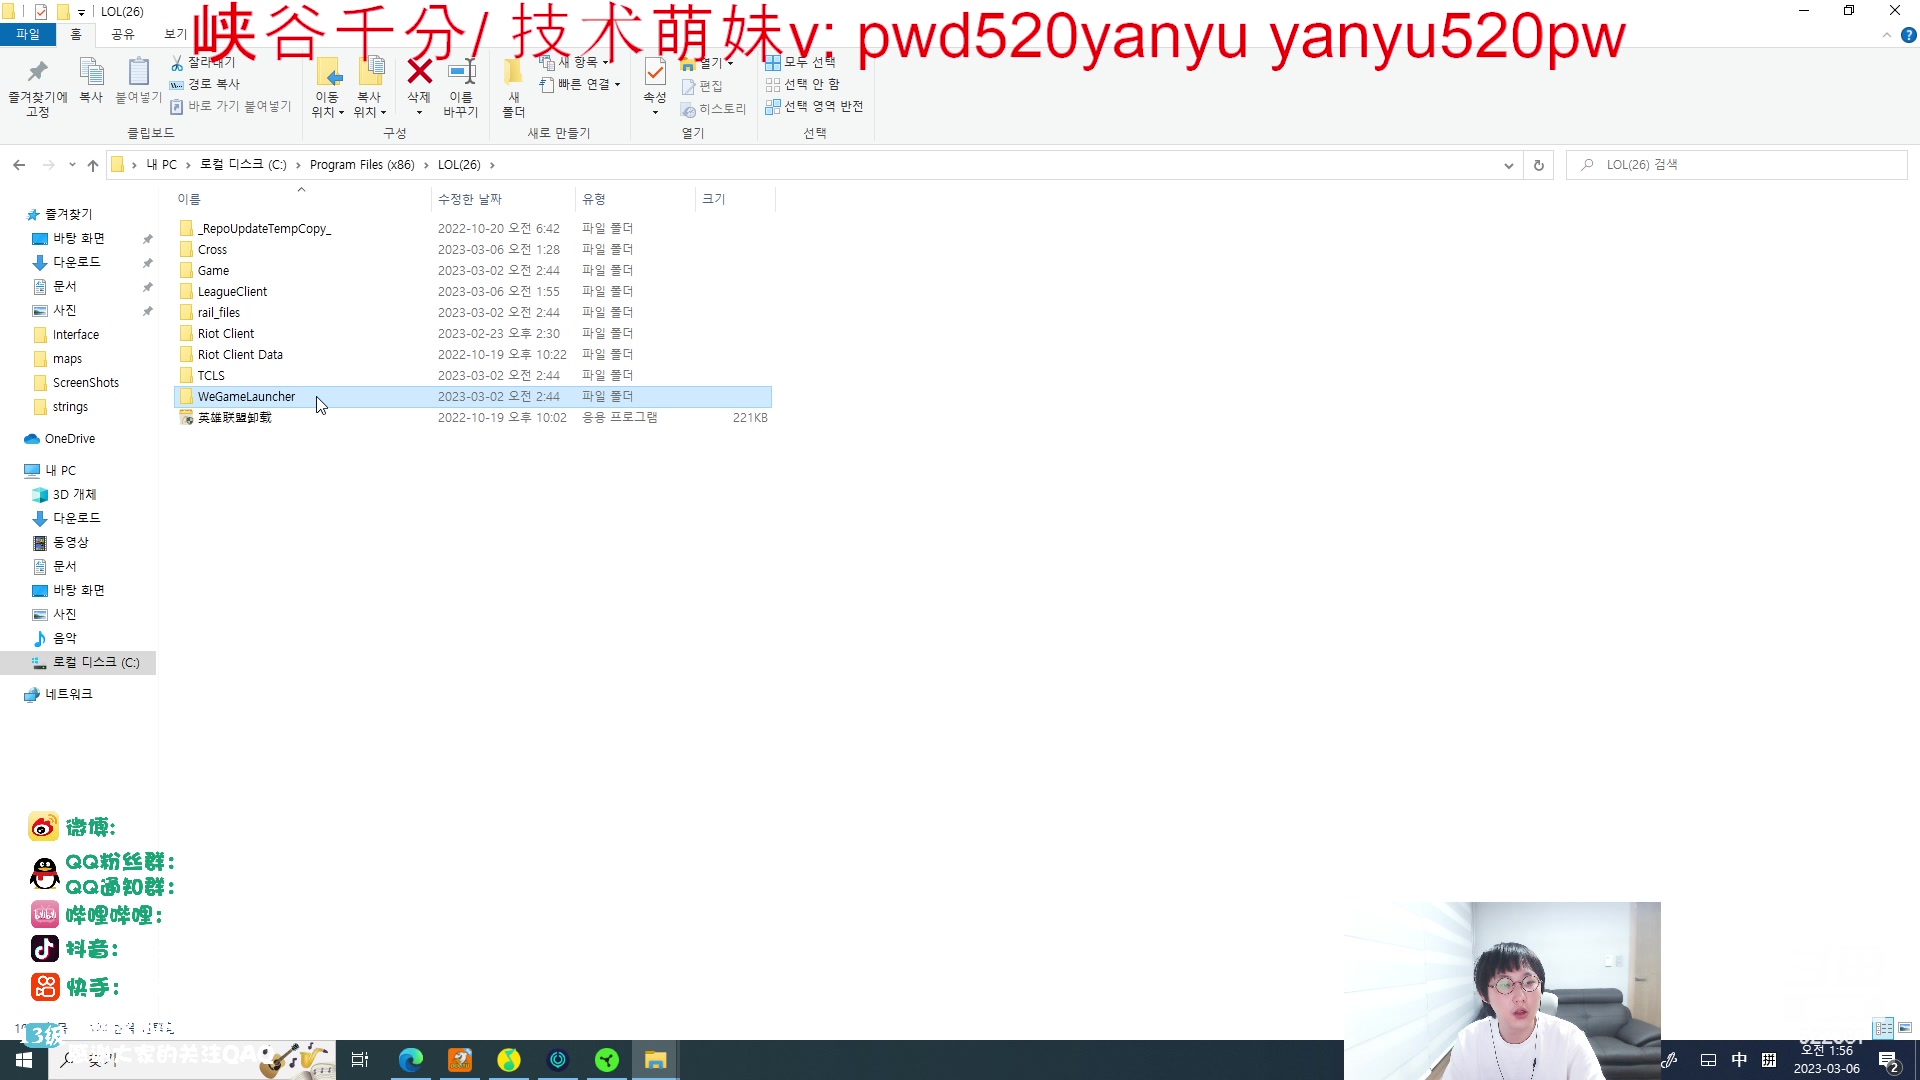
Task: Open the Easy access (빠른 연결) dropdown
Action: point(580,84)
